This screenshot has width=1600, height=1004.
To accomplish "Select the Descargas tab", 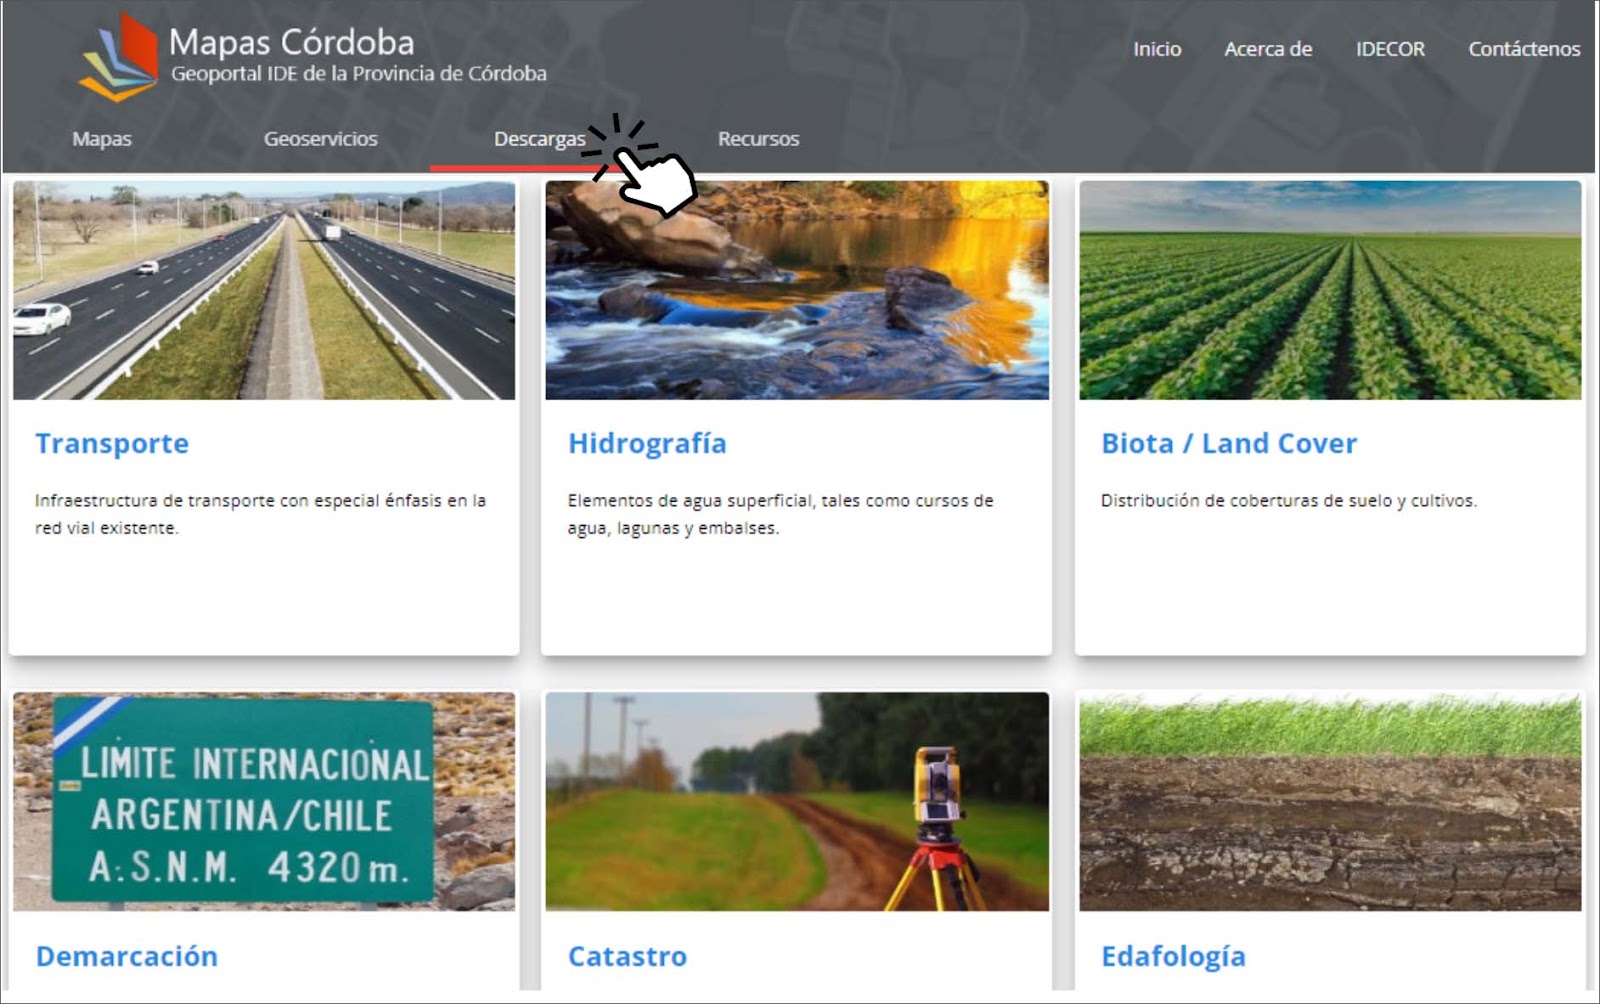I will point(539,139).
